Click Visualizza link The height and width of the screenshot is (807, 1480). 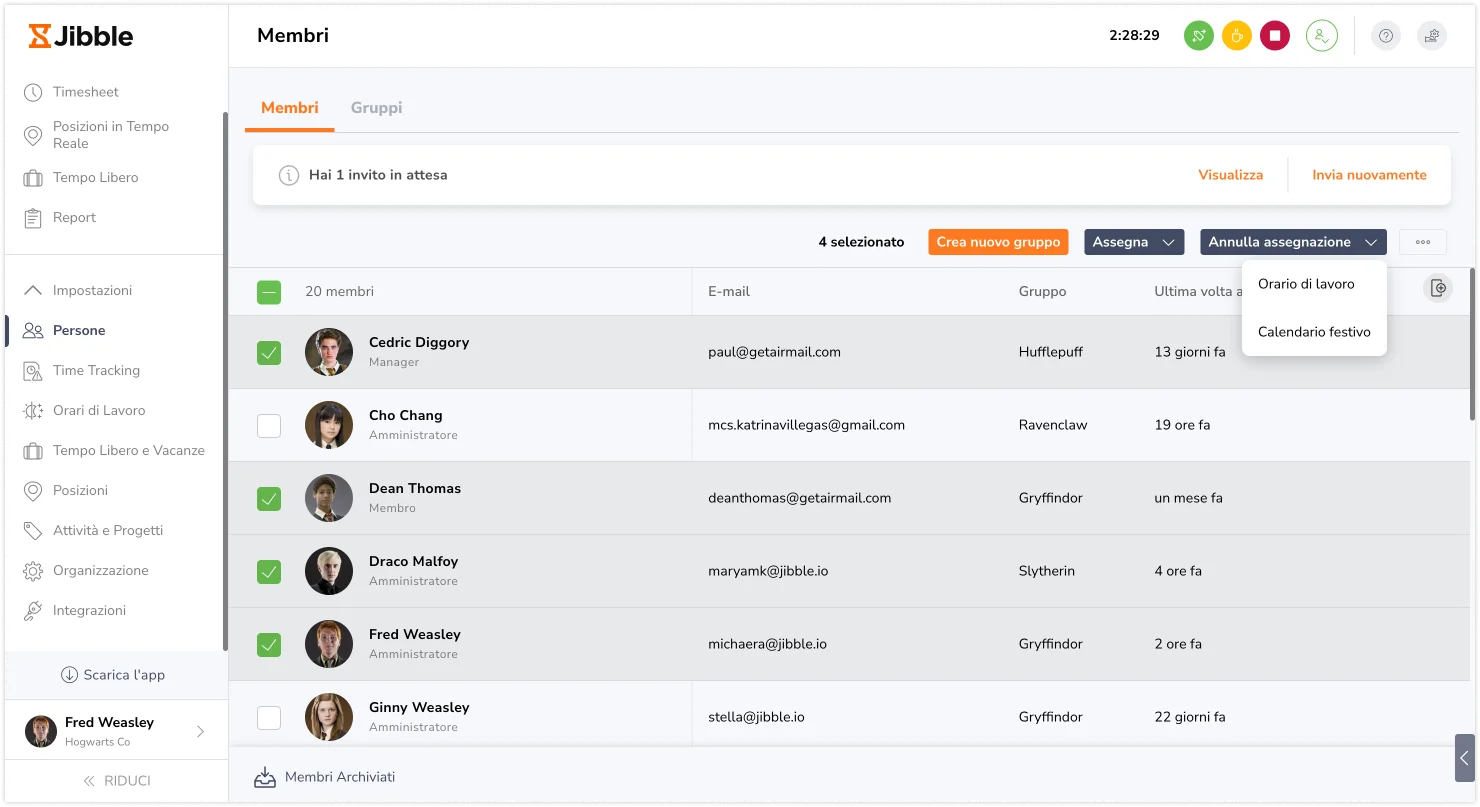(1230, 175)
